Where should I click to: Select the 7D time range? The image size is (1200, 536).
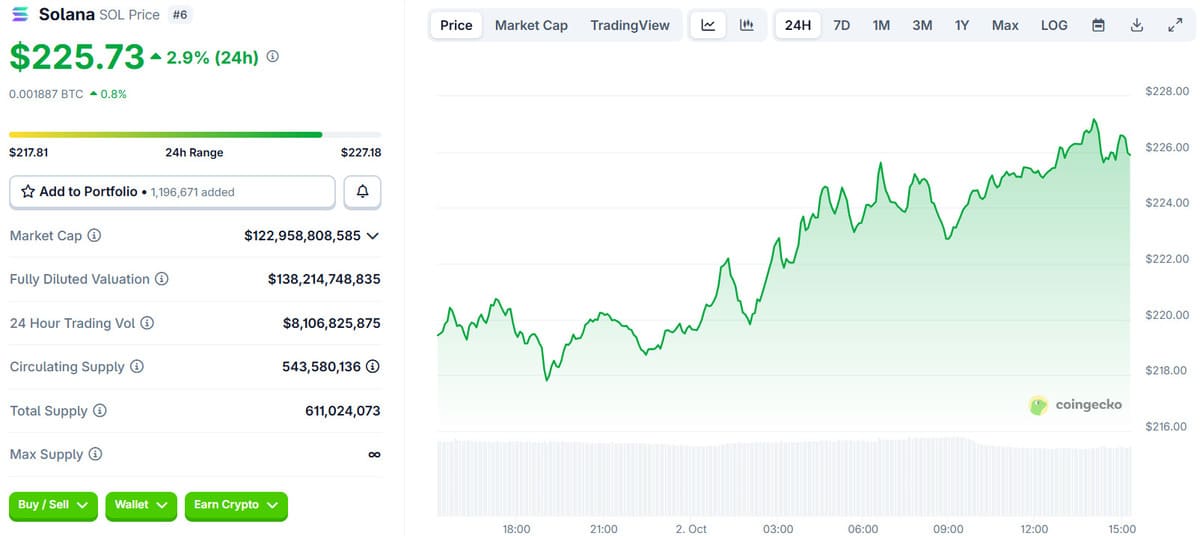[x=841, y=25]
